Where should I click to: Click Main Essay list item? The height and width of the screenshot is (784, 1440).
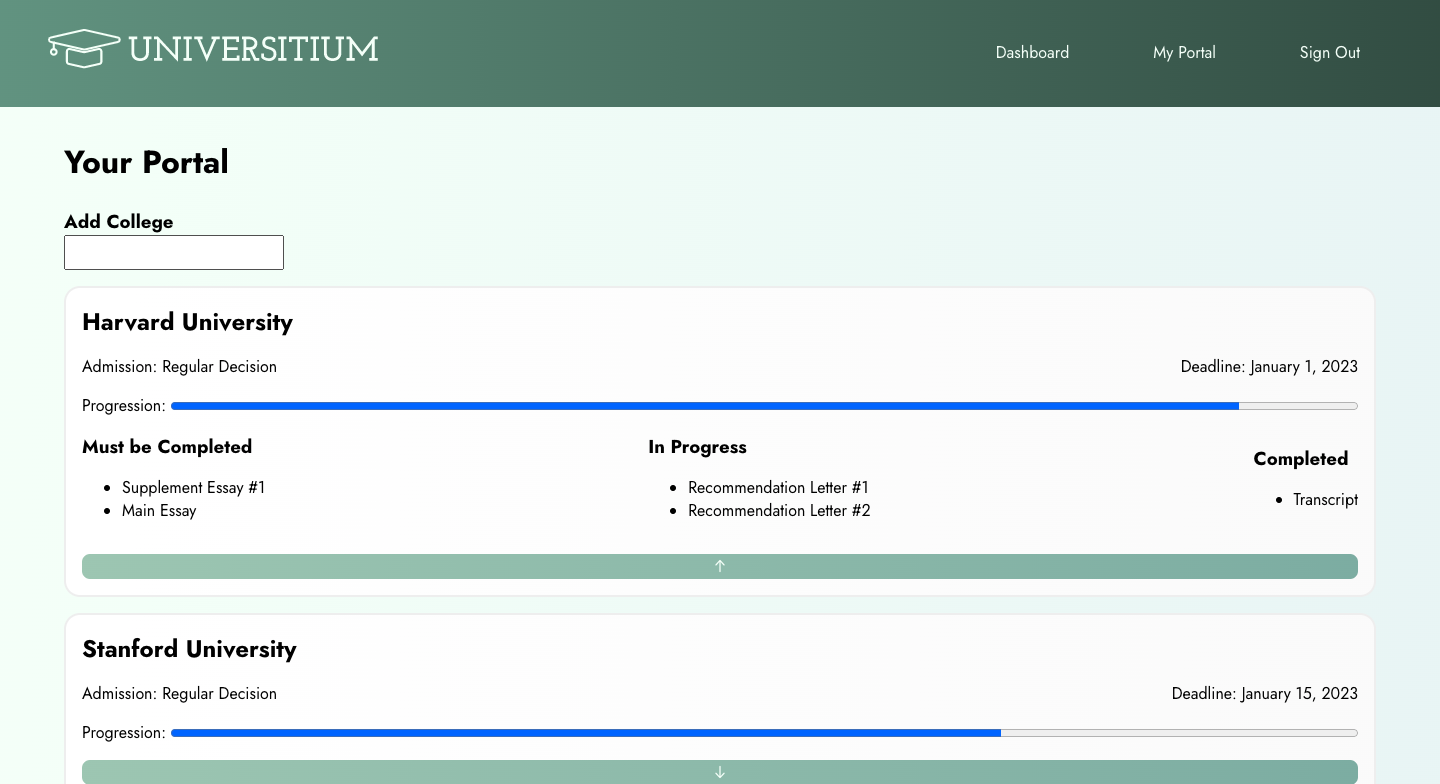159,511
